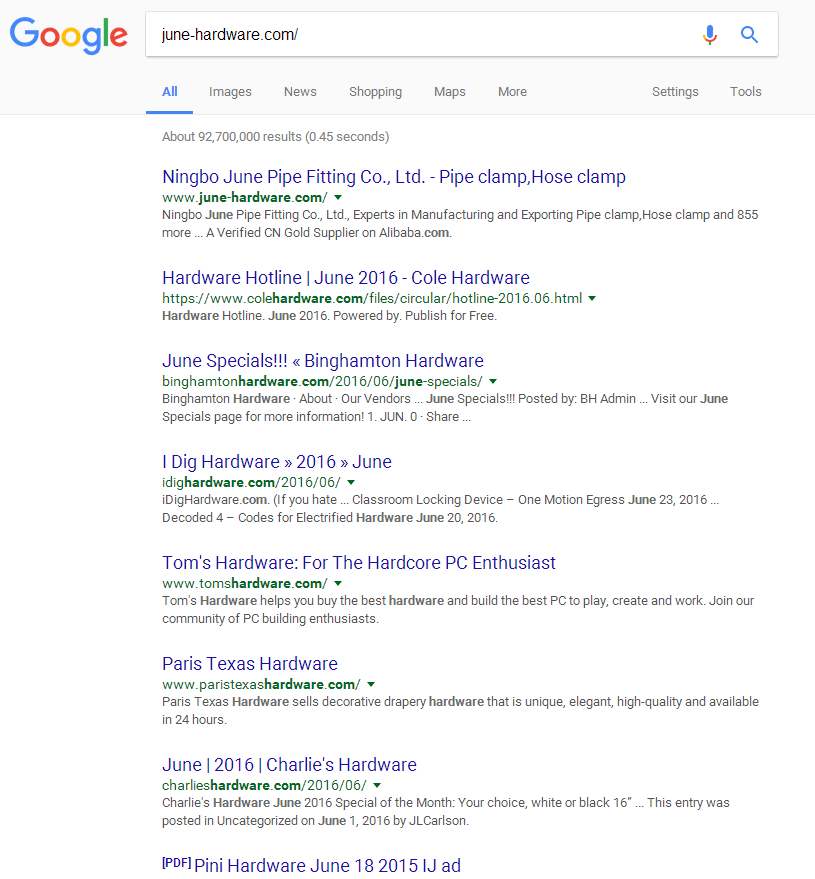Click the magnifying glass search button
This screenshot has height=879, width=815.
pyautogui.click(x=749, y=35)
